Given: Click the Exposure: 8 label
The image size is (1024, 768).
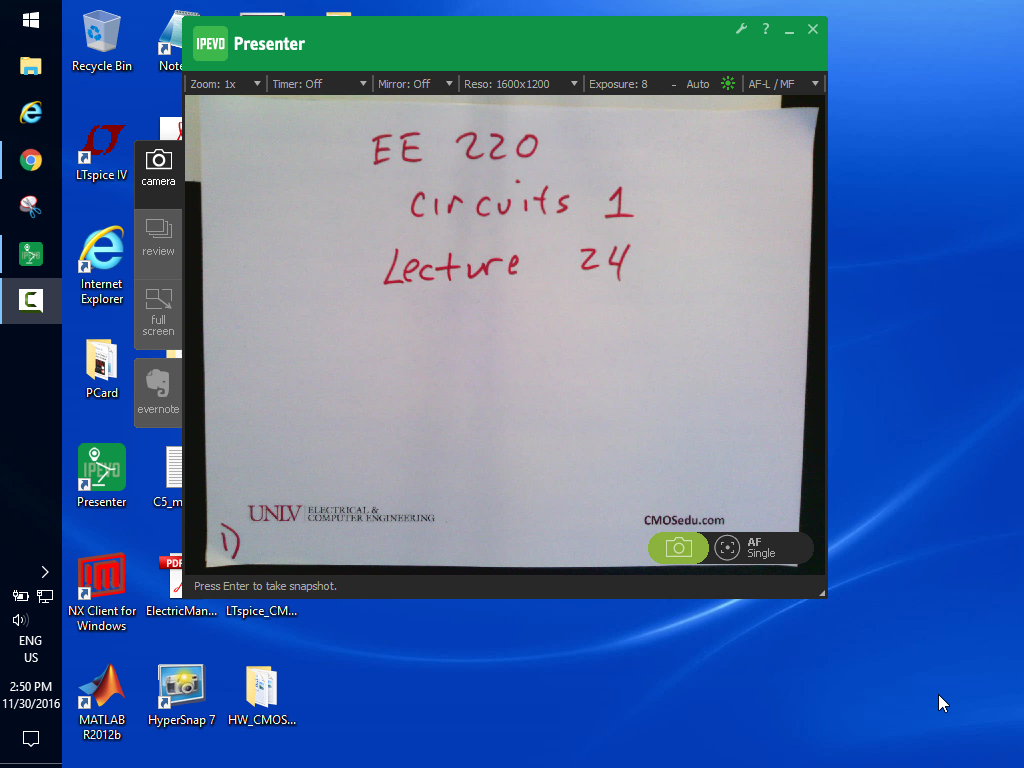Looking at the screenshot, I should pos(618,84).
